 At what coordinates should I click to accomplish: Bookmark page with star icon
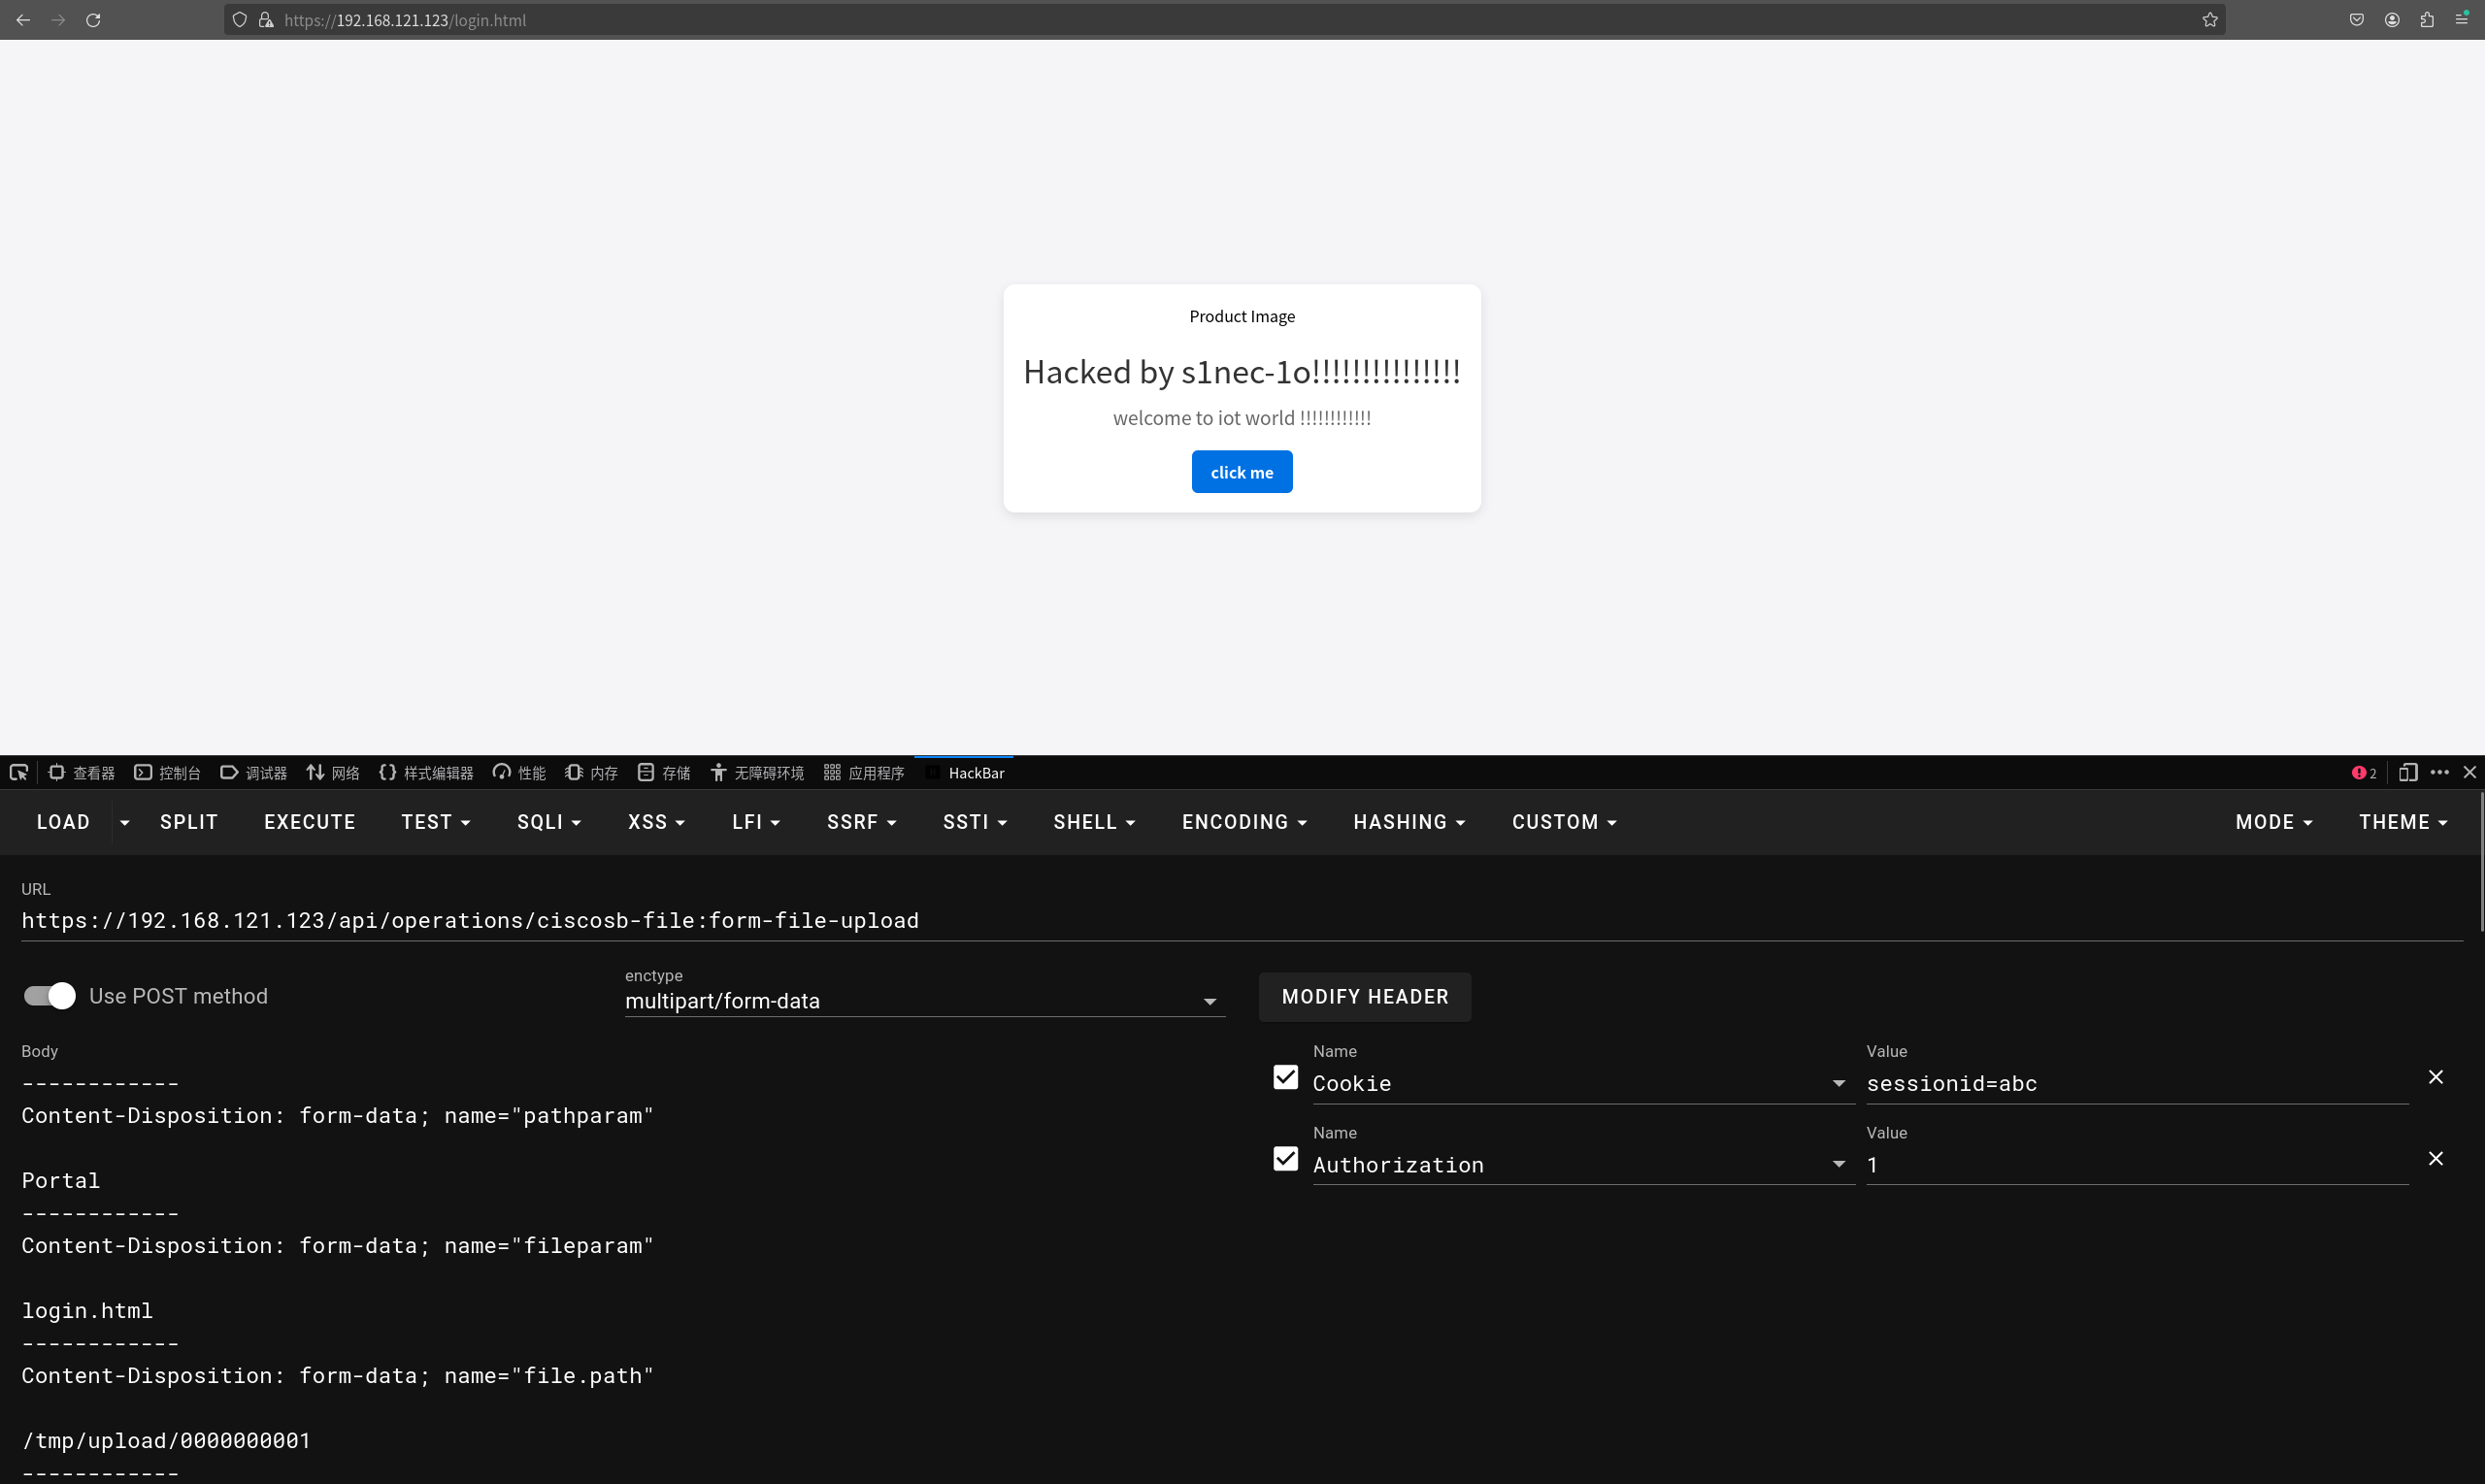click(x=2210, y=20)
